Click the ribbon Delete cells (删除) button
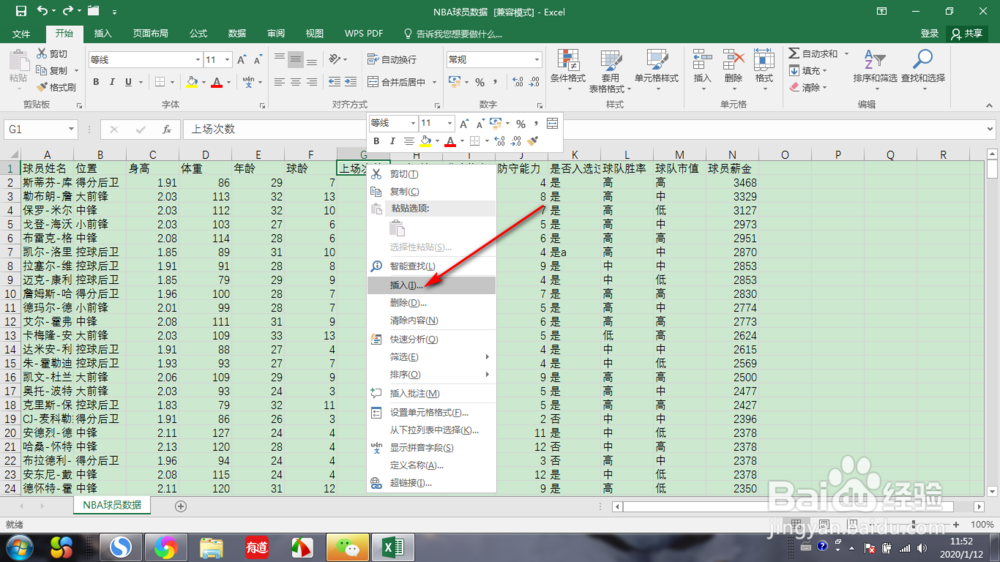Image resolution: width=1000 pixels, height=562 pixels. [x=733, y=69]
